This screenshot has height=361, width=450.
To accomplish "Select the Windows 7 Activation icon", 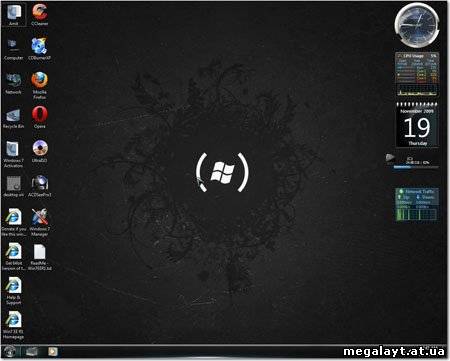I will click(x=13, y=154).
